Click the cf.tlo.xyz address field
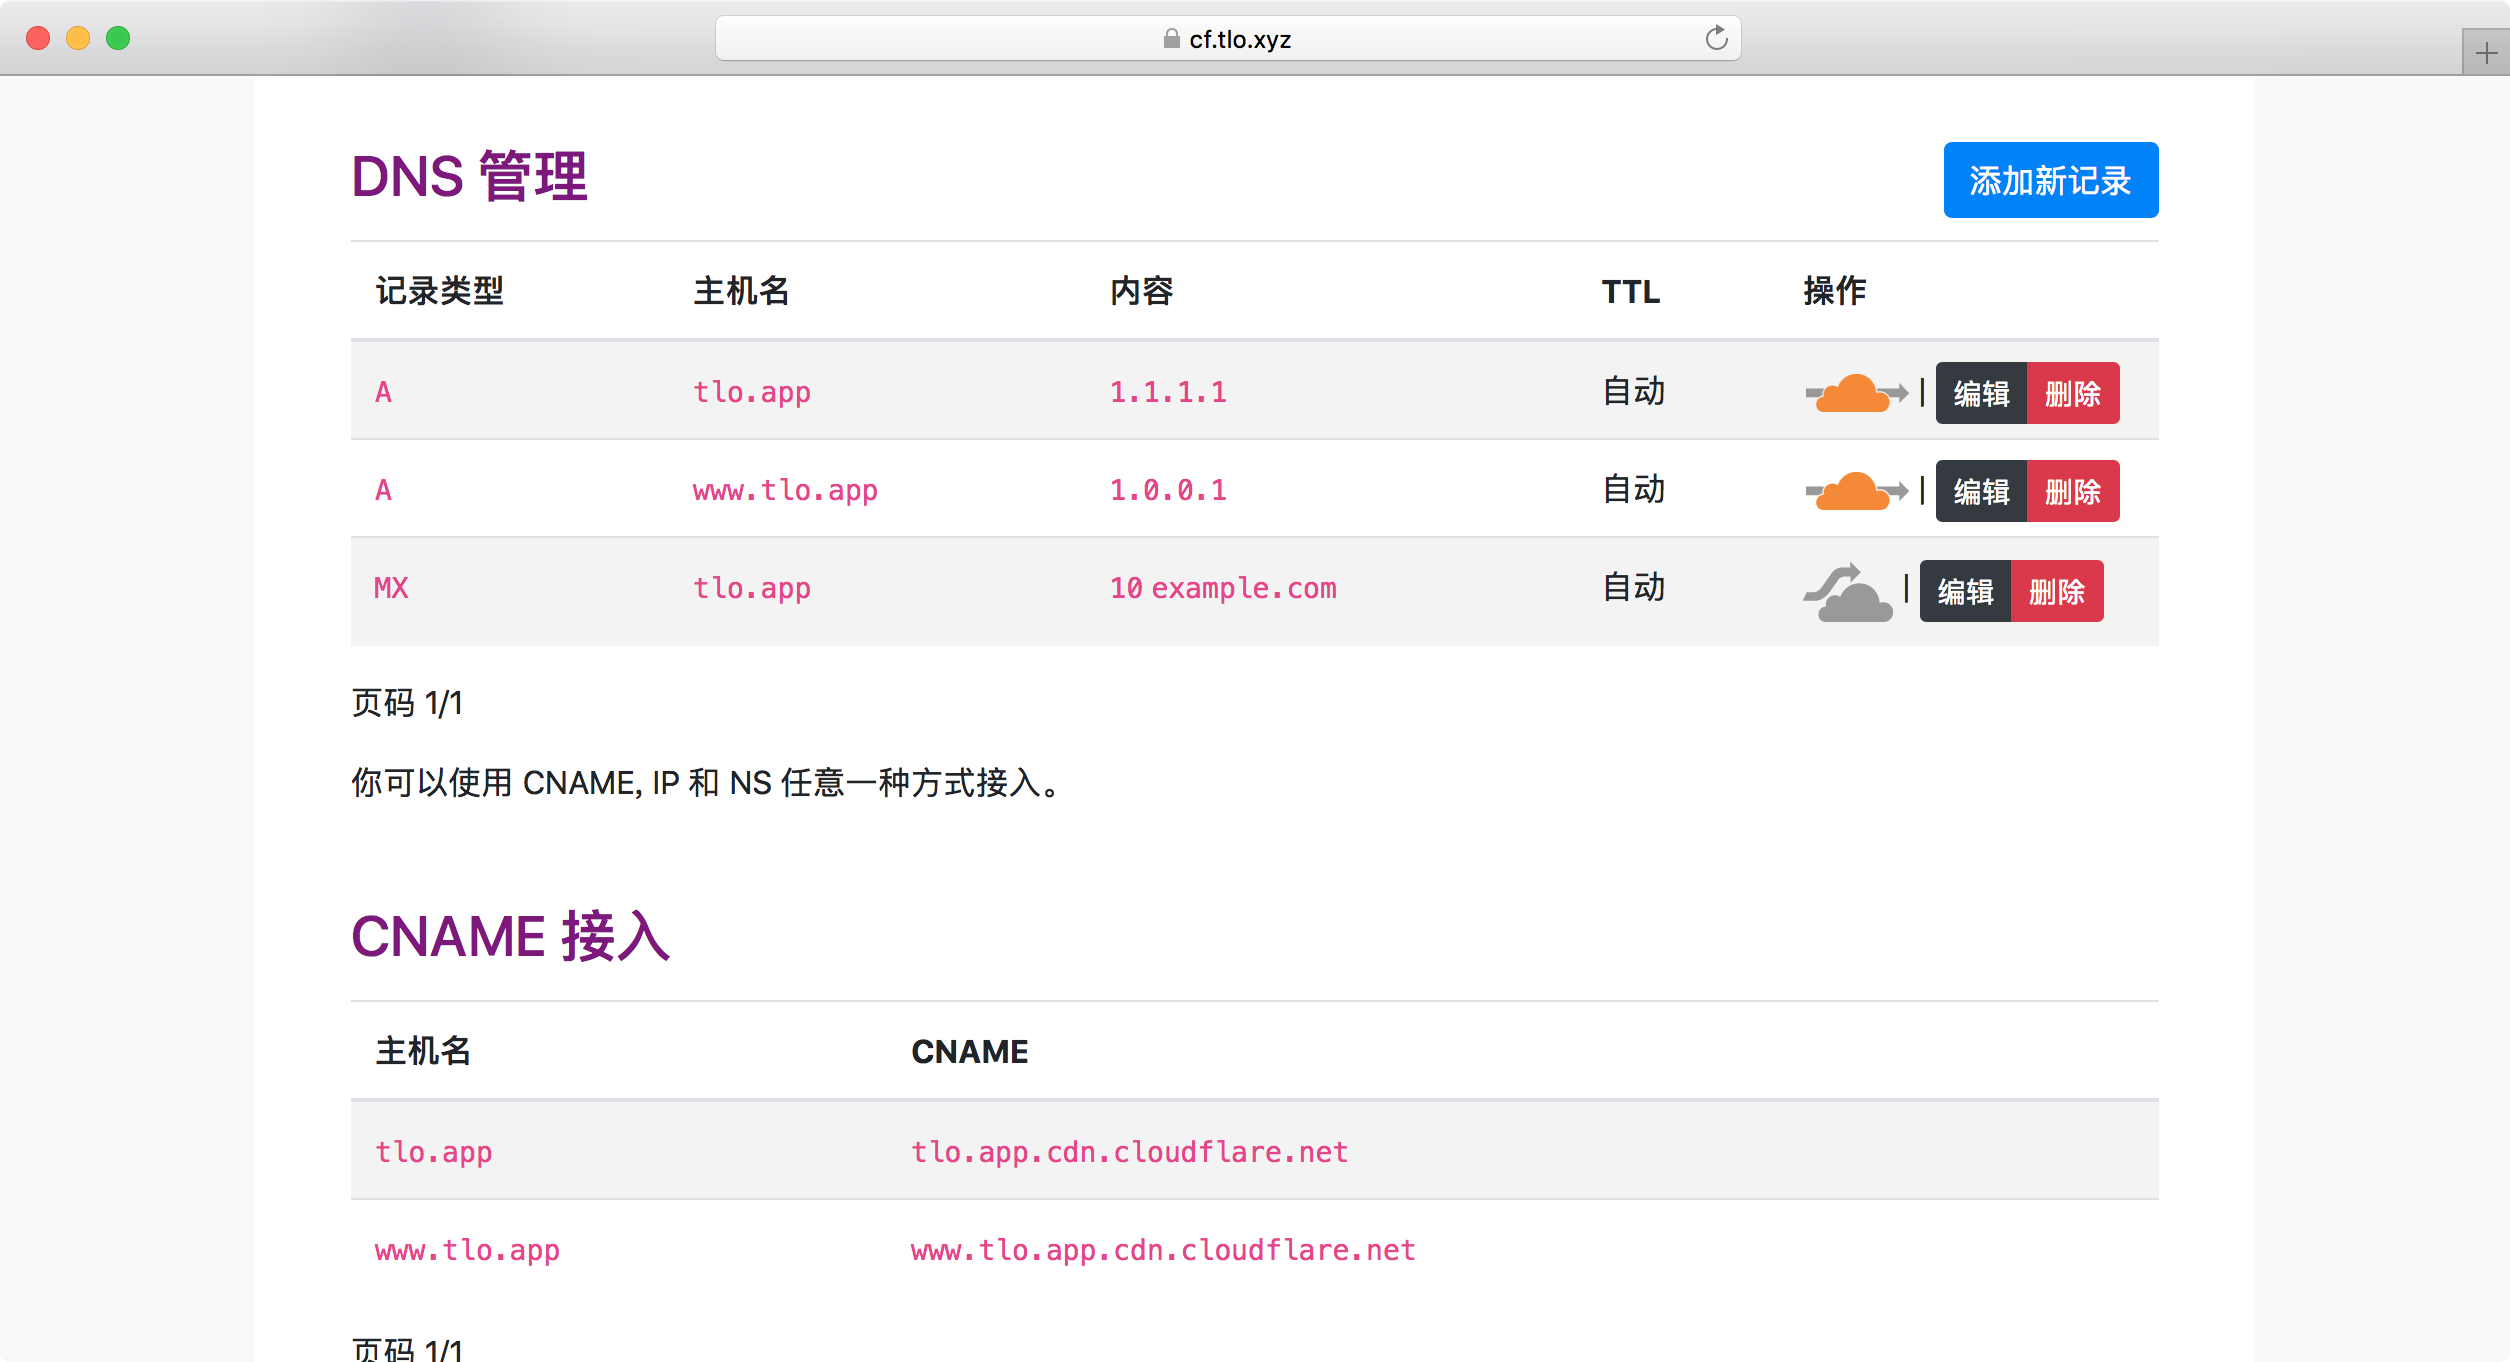The height and width of the screenshot is (1362, 2510). [1228, 39]
